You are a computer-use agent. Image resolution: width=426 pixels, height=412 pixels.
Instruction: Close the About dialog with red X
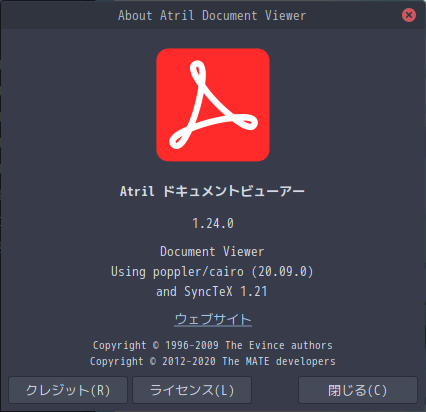click(x=409, y=15)
